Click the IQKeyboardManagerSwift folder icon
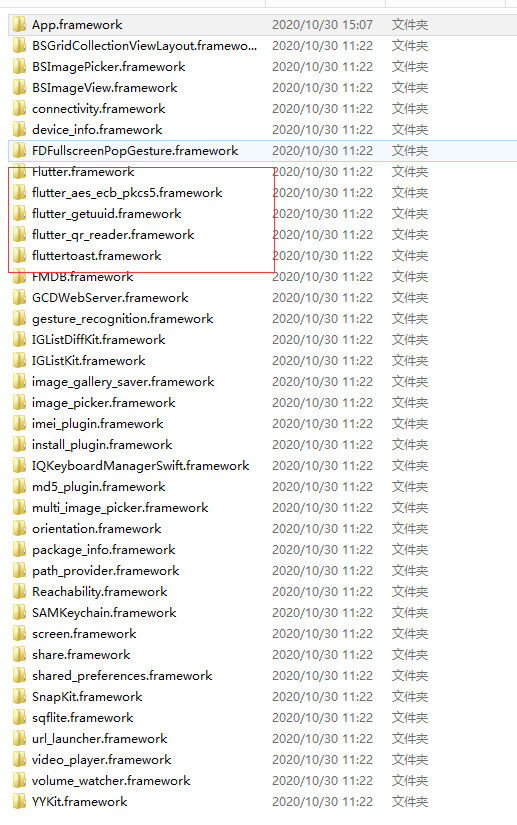517x825 pixels. tap(19, 466)
